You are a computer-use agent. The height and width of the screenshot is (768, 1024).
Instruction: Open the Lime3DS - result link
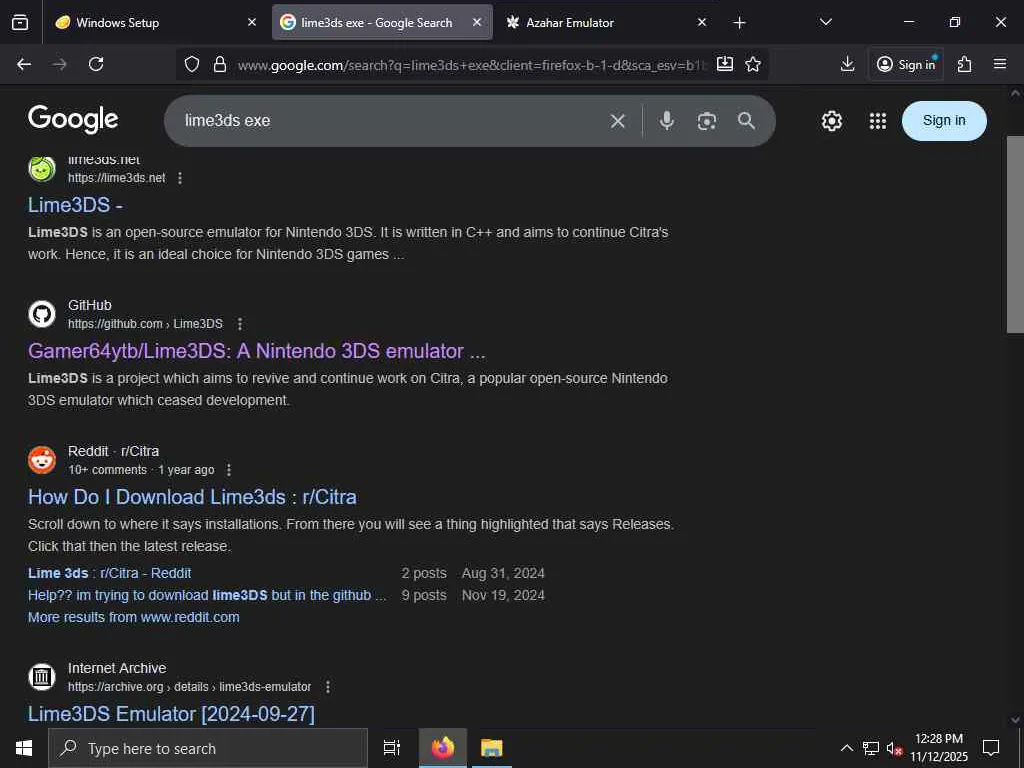pyautogui.click(x=75, y=205)
